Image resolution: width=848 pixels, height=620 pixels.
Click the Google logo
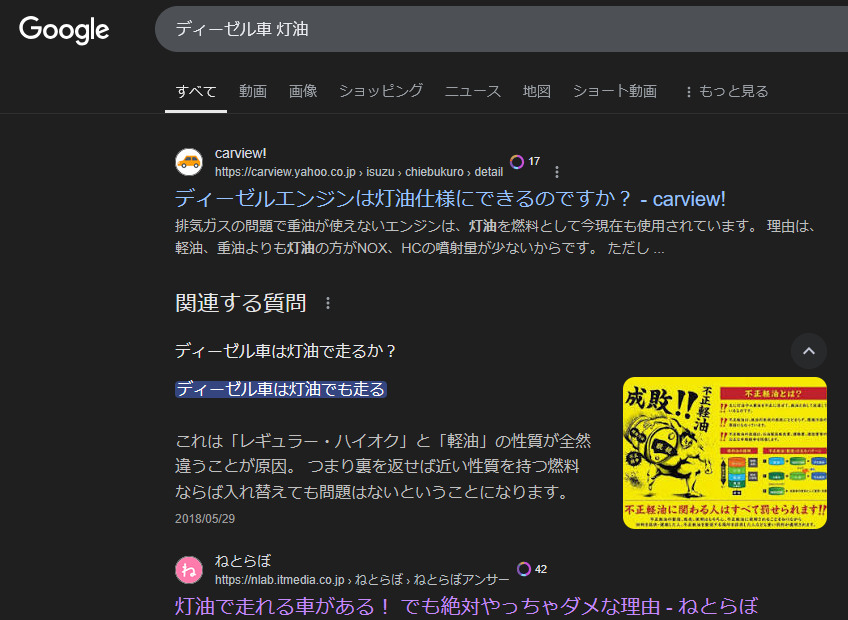pyautogui.click(x=64, y=30)
